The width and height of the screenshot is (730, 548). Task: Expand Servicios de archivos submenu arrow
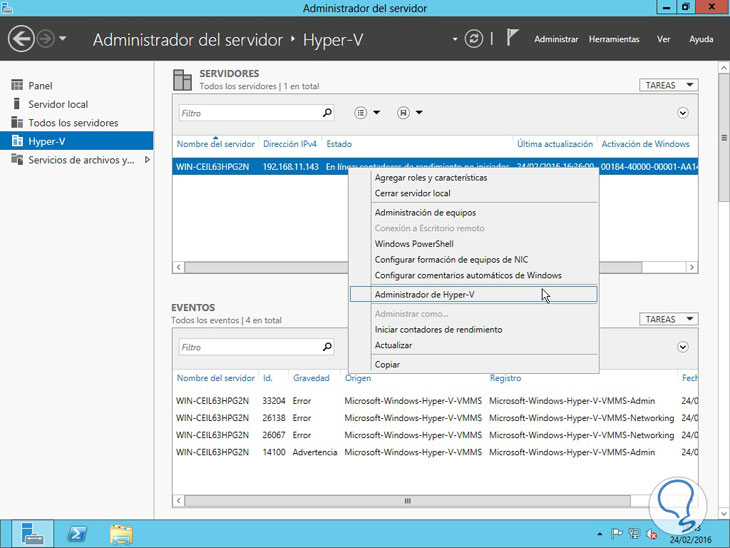147,160
